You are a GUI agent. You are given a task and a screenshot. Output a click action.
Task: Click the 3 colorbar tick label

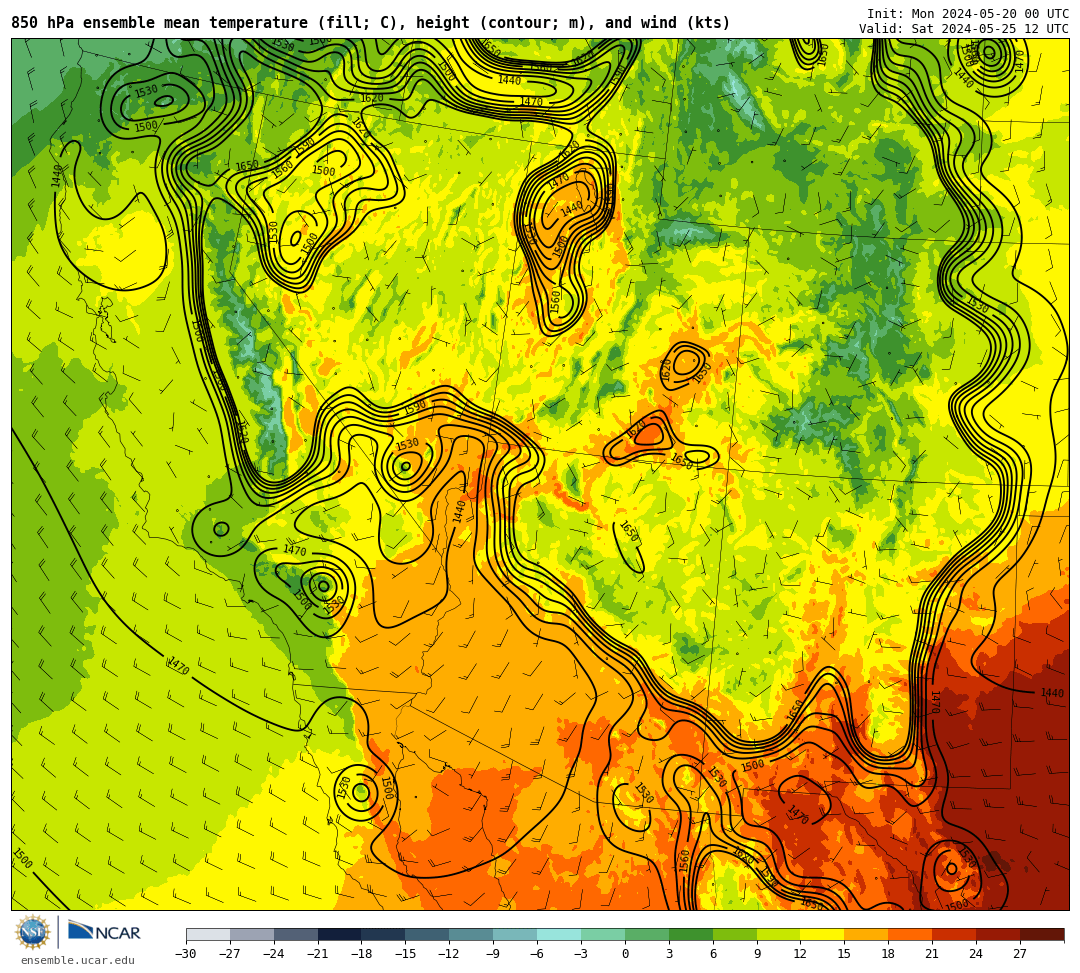[669, 954]
